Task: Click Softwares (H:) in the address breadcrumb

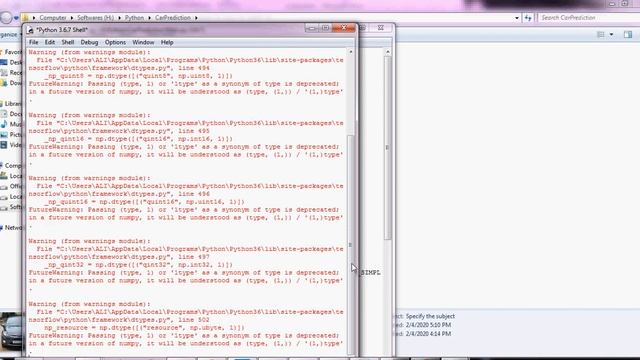Action: point(96,18)
